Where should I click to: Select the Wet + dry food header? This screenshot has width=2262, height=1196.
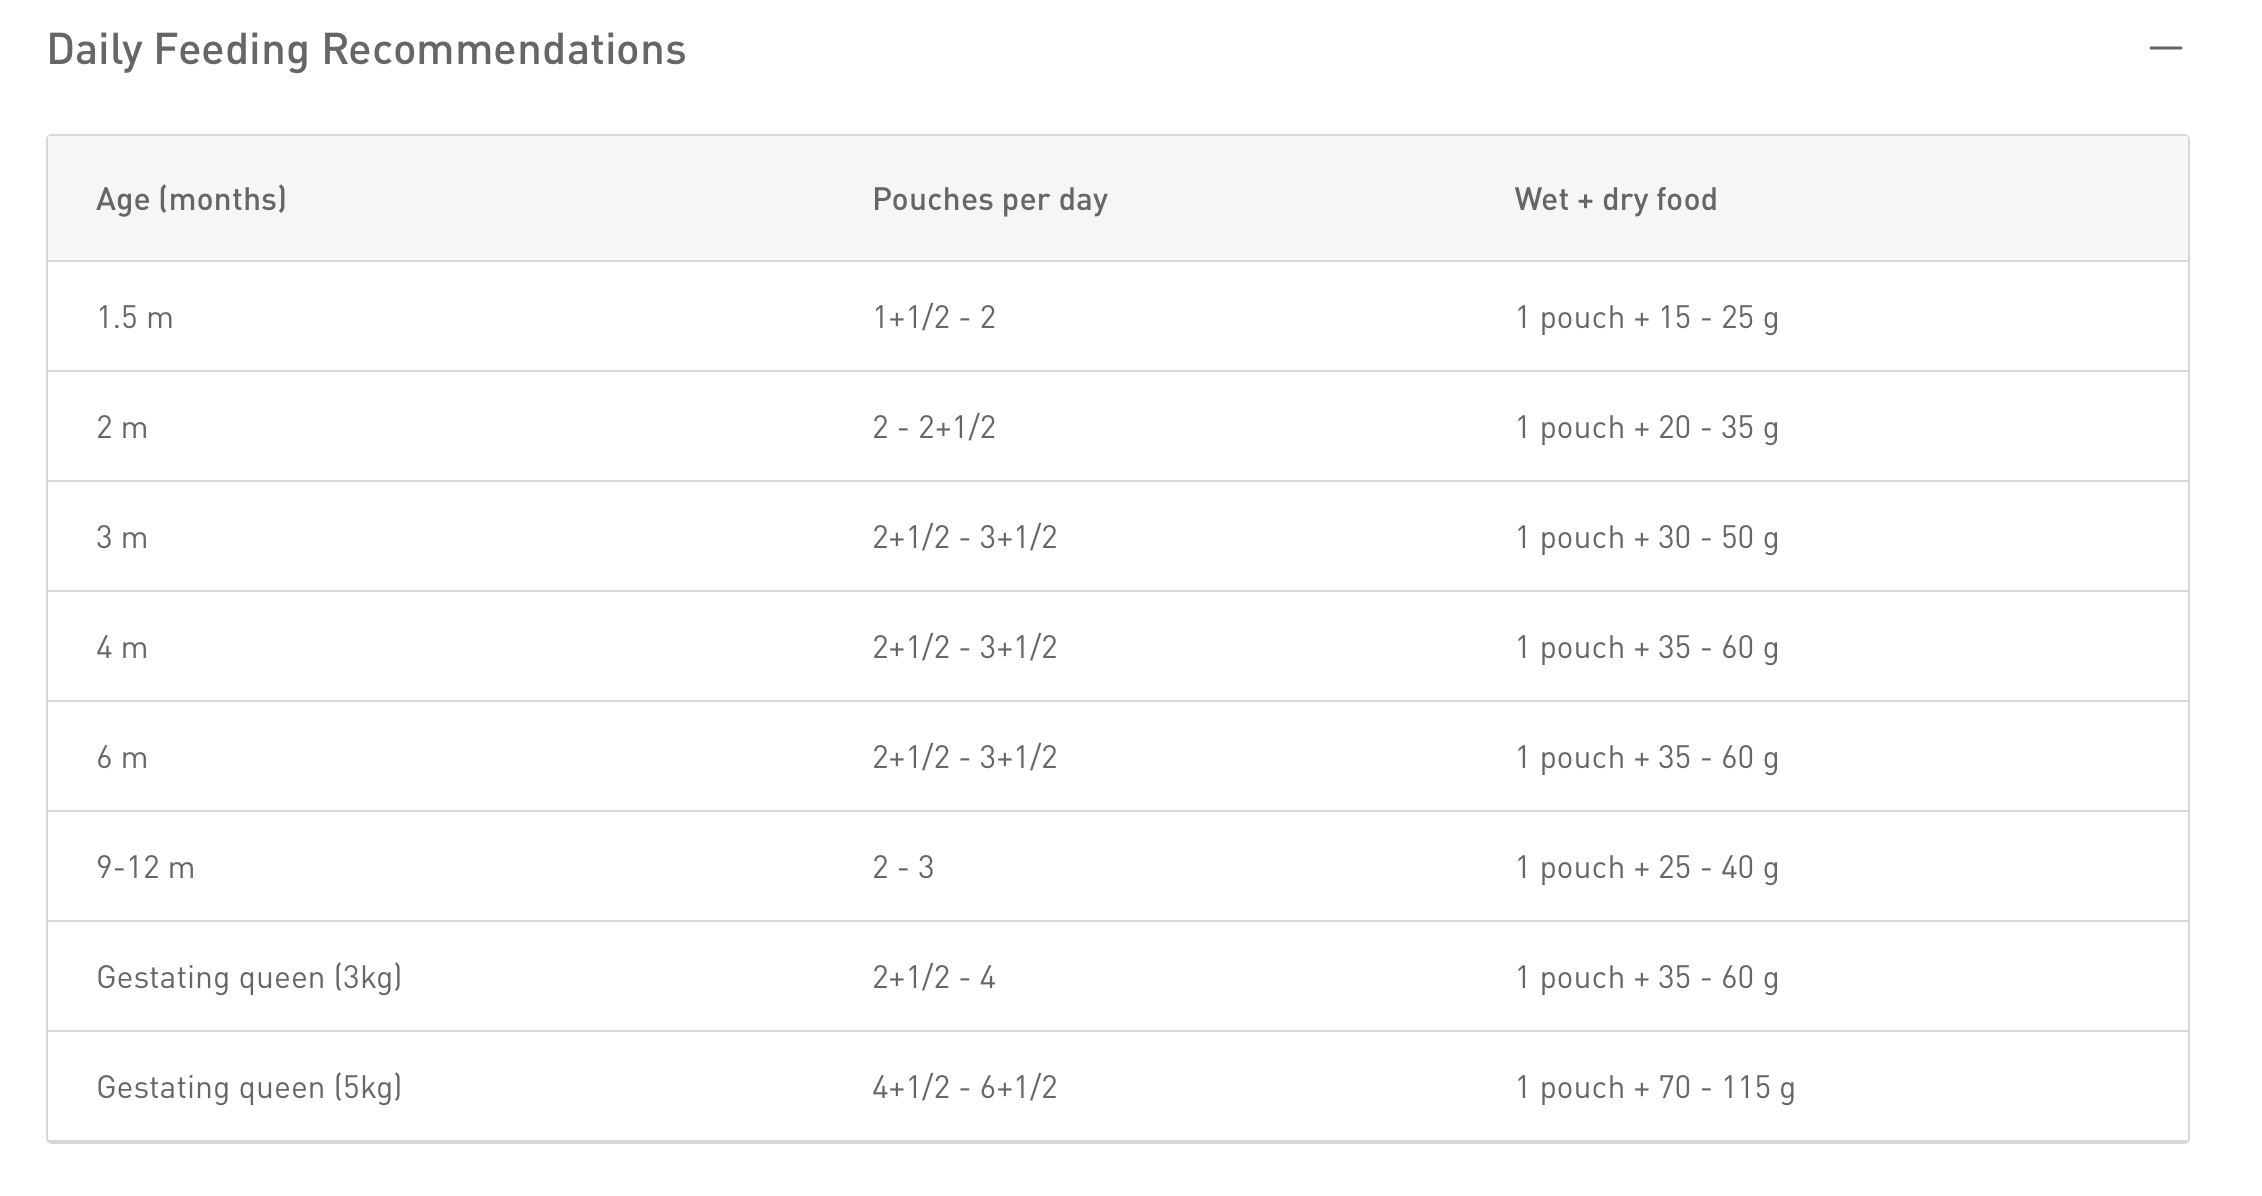tap(1615, 199)
